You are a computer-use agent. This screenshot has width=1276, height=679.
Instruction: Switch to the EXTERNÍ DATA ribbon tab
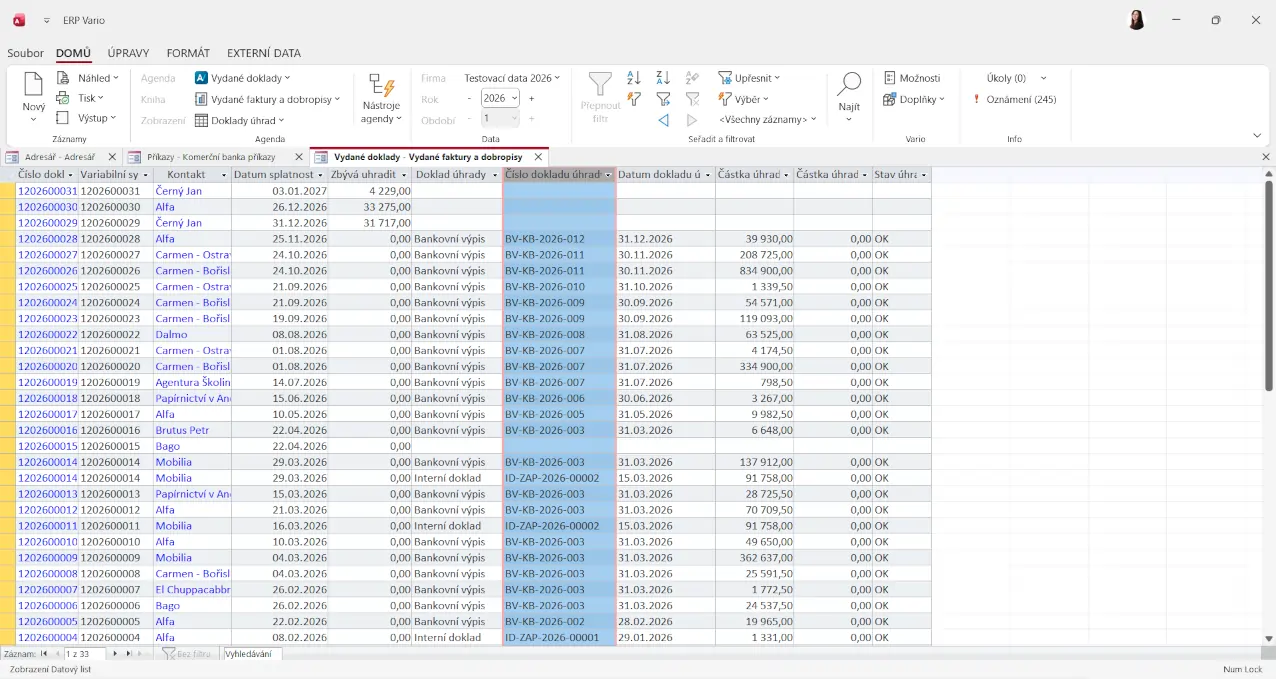[263, 53]
